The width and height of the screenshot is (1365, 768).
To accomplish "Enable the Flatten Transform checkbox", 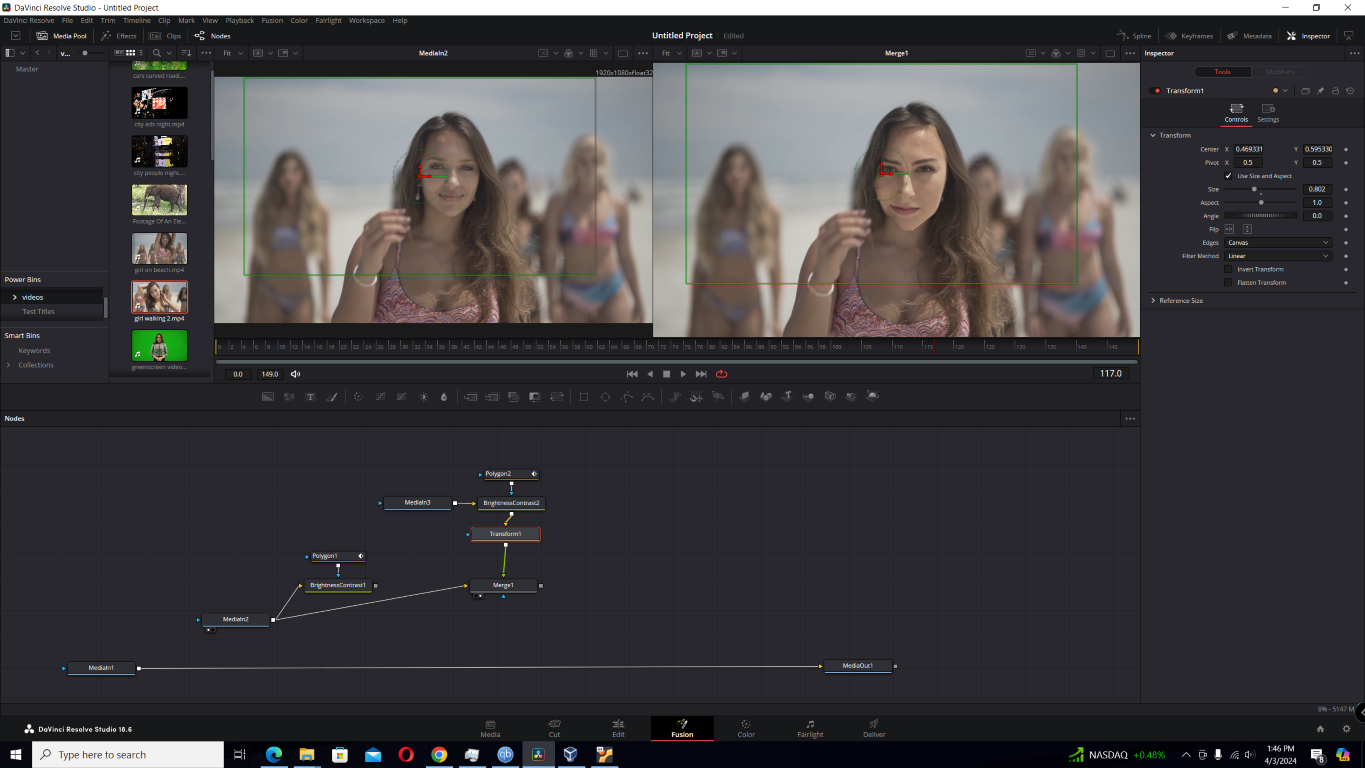I will 1228,283.
